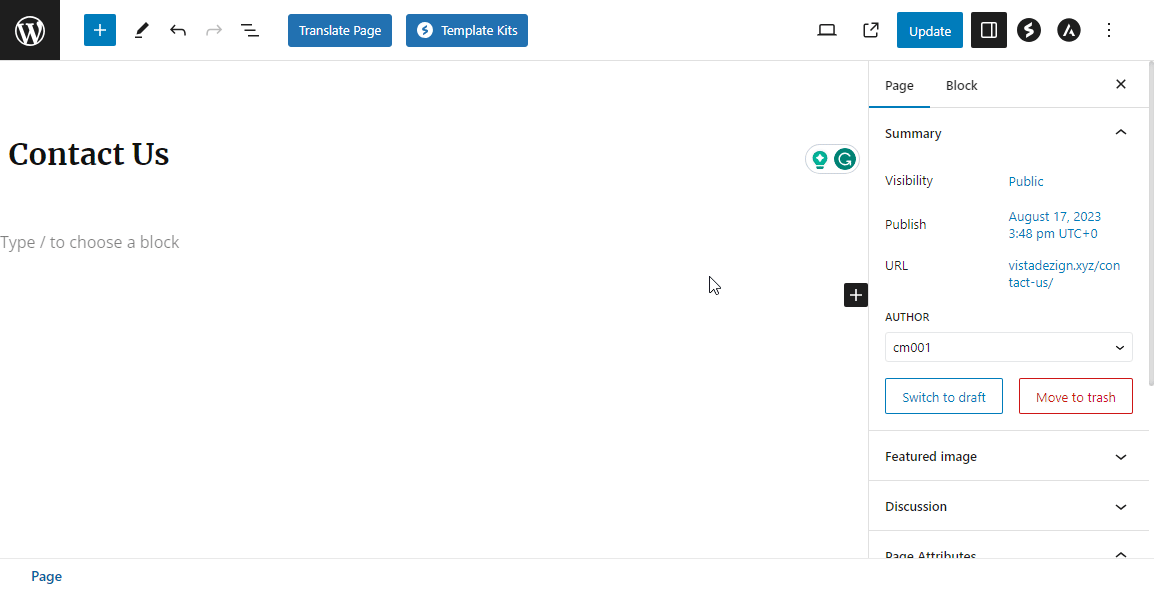The height and width of the screenshot is (593, 1154).
Task: Undo the last change
Action: [177, 30]
